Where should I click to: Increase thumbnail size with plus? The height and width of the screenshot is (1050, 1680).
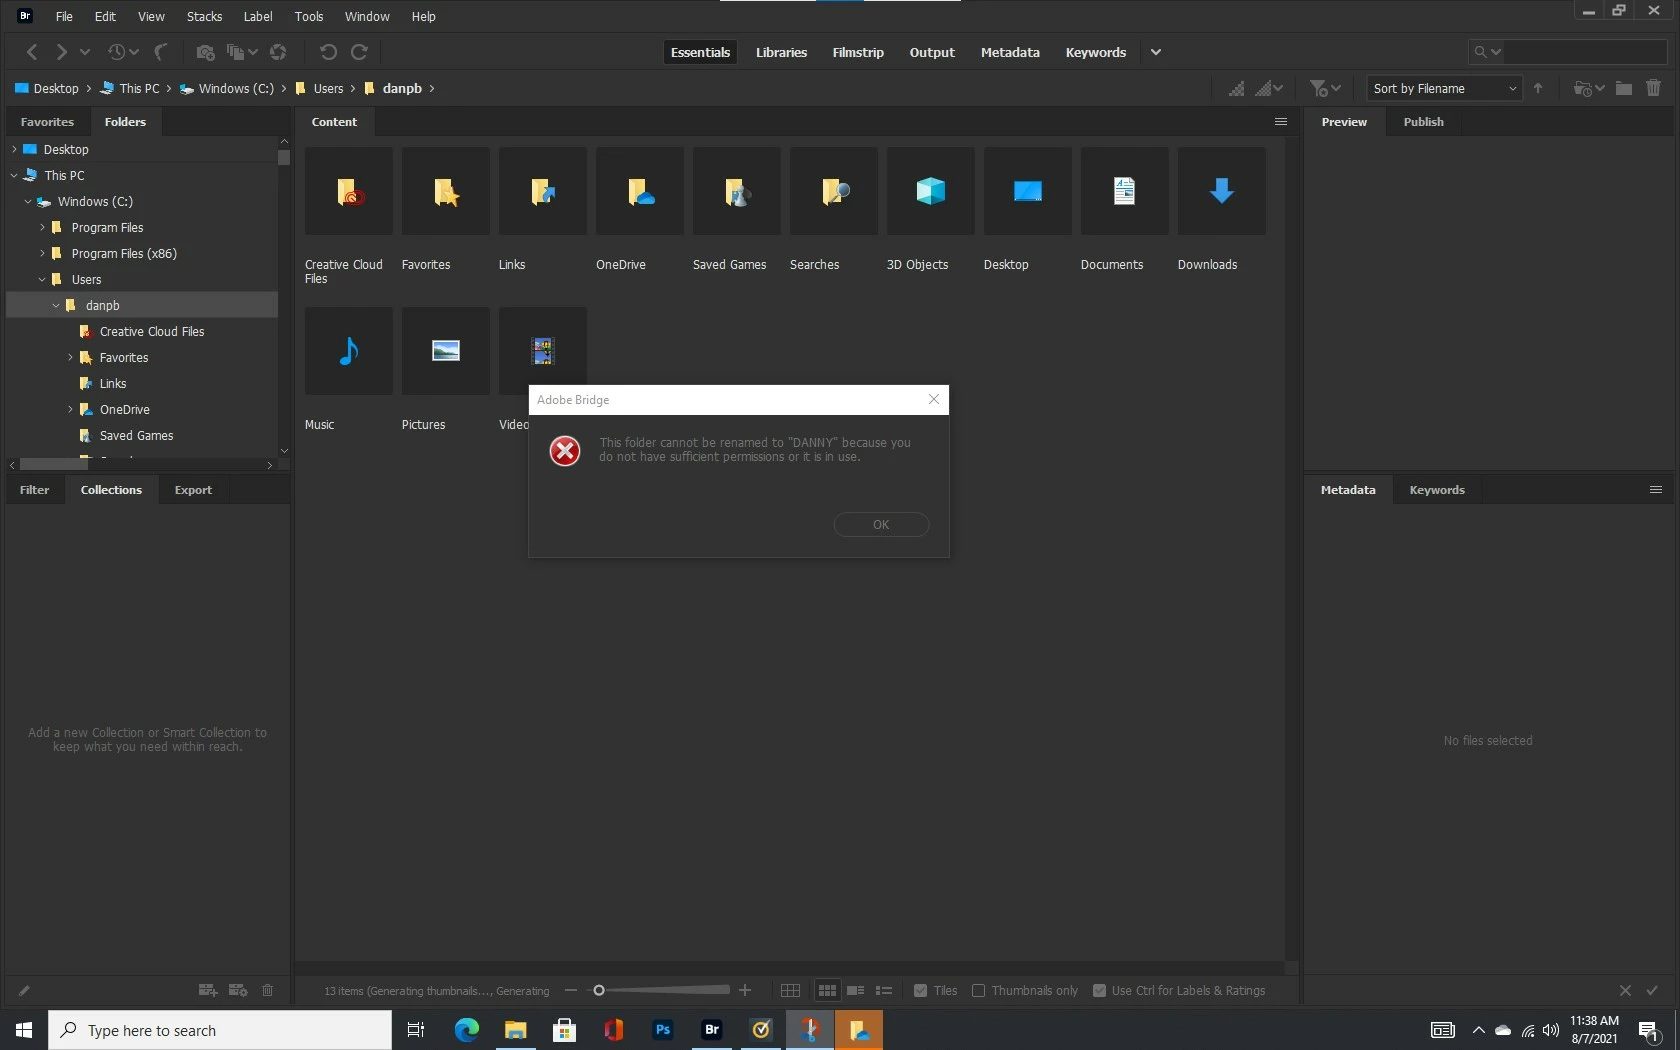coord(745,991)
